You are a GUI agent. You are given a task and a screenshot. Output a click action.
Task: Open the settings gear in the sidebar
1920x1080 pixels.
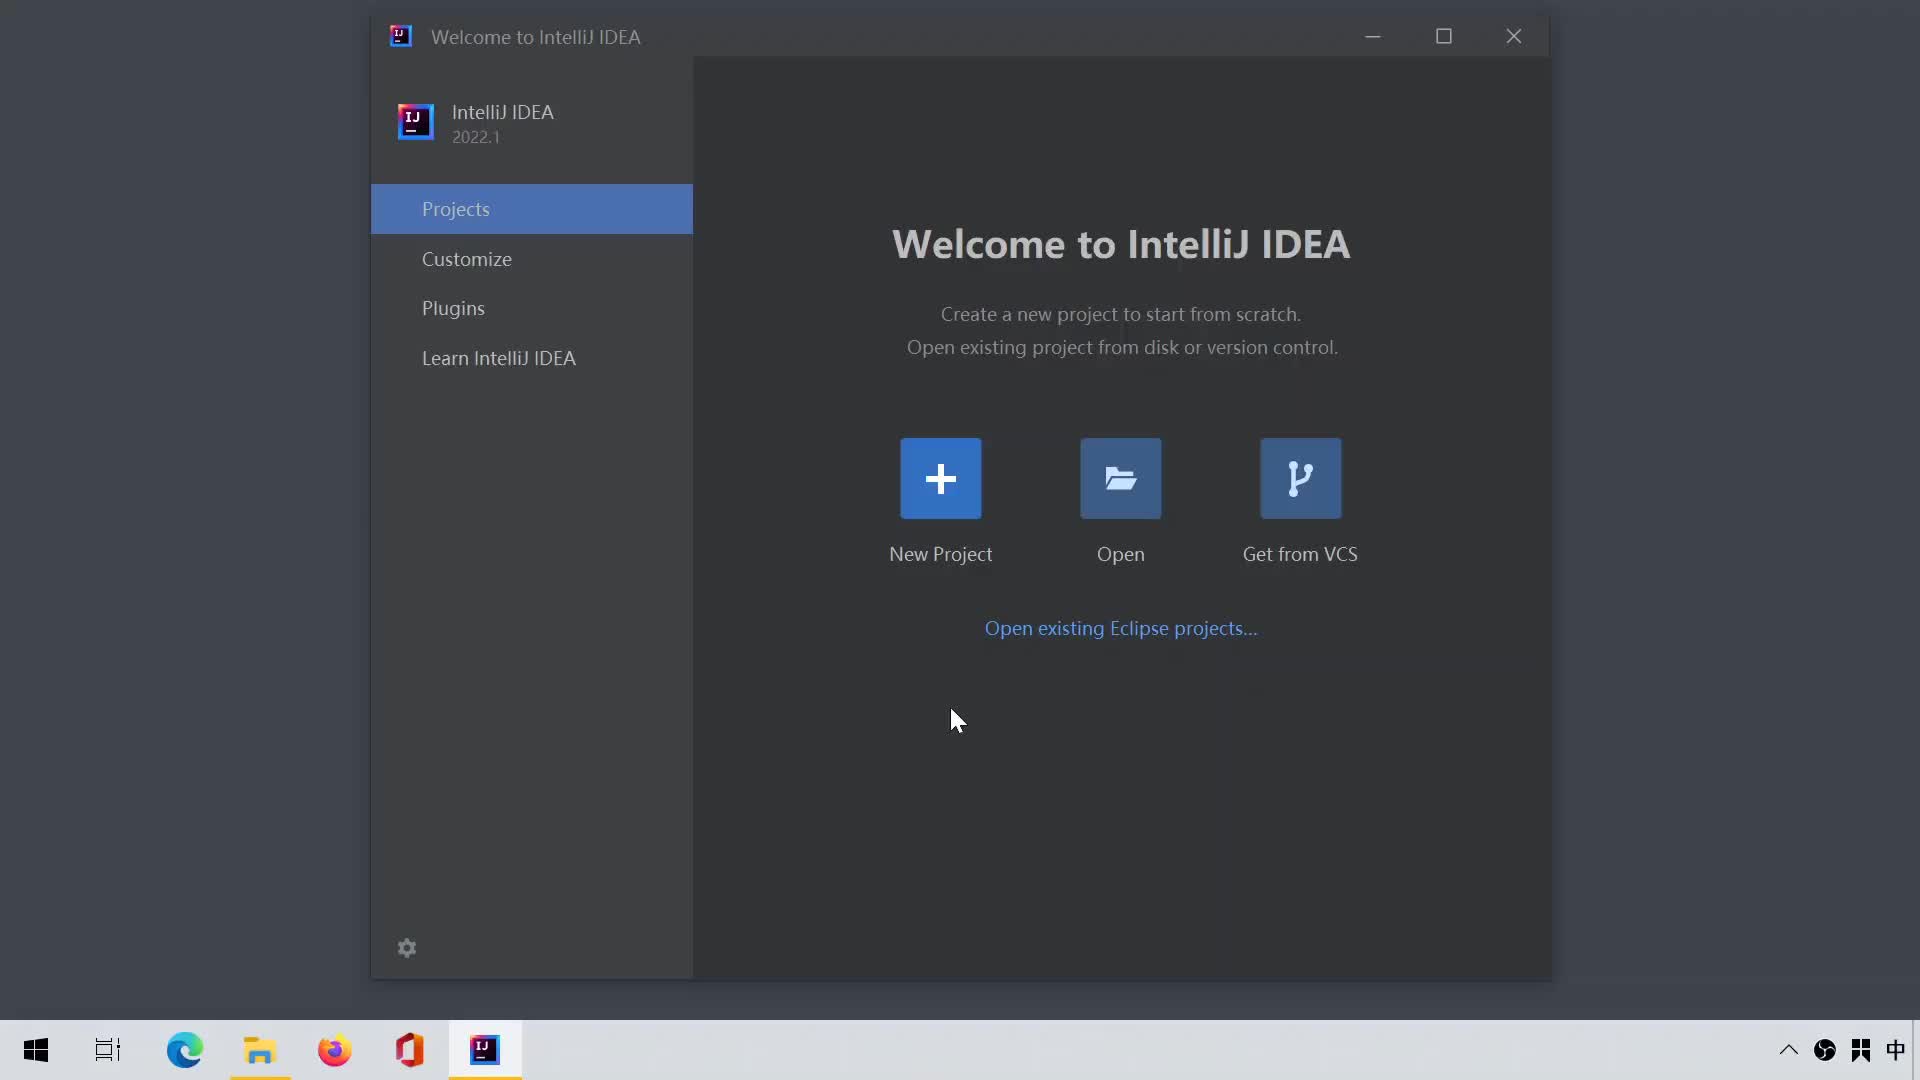click(x=407, y=948)
